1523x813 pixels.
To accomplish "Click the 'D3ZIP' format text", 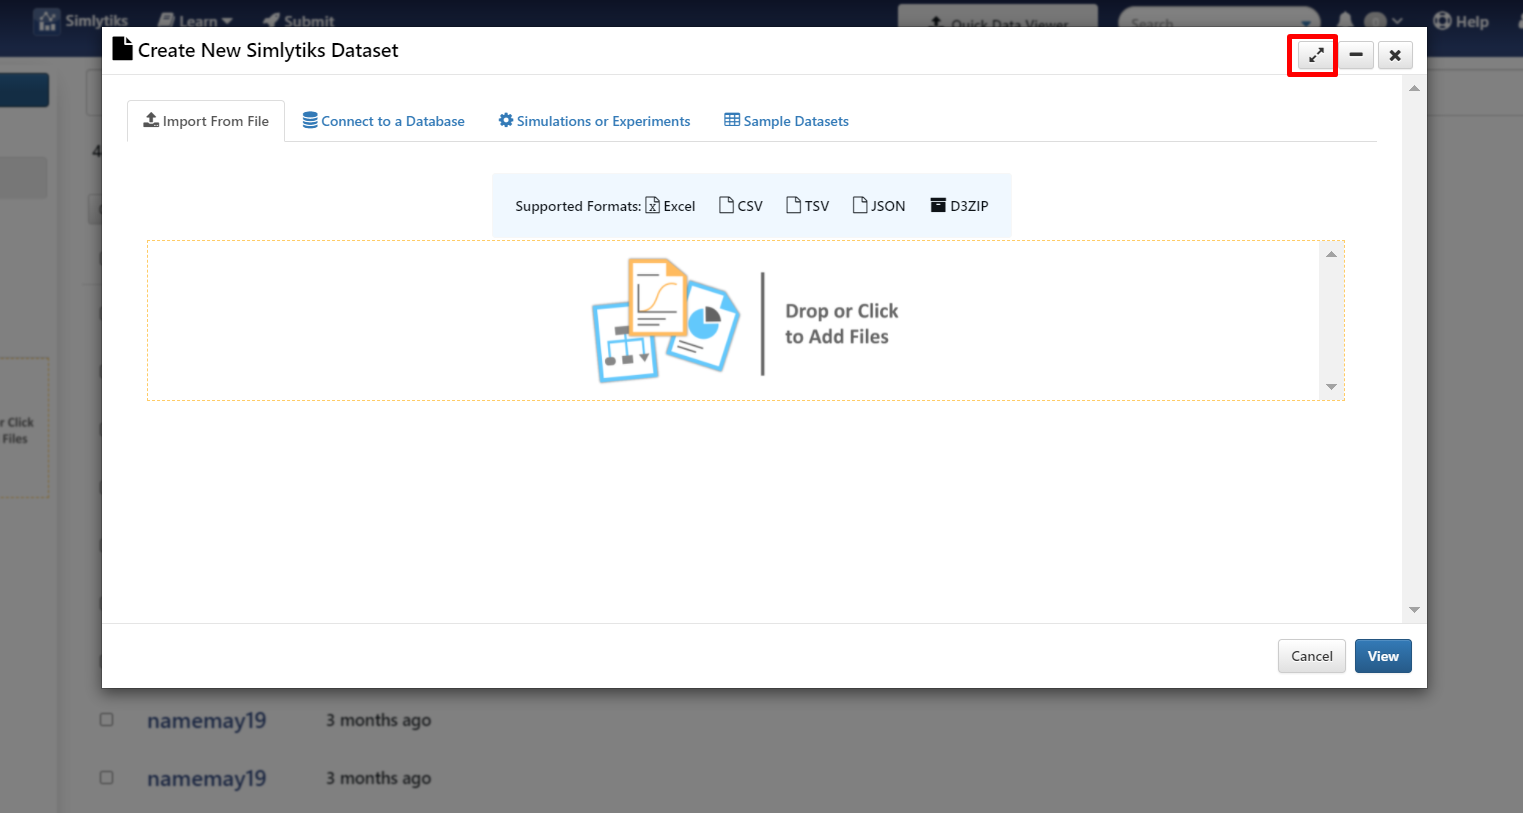I will point(969,206).
